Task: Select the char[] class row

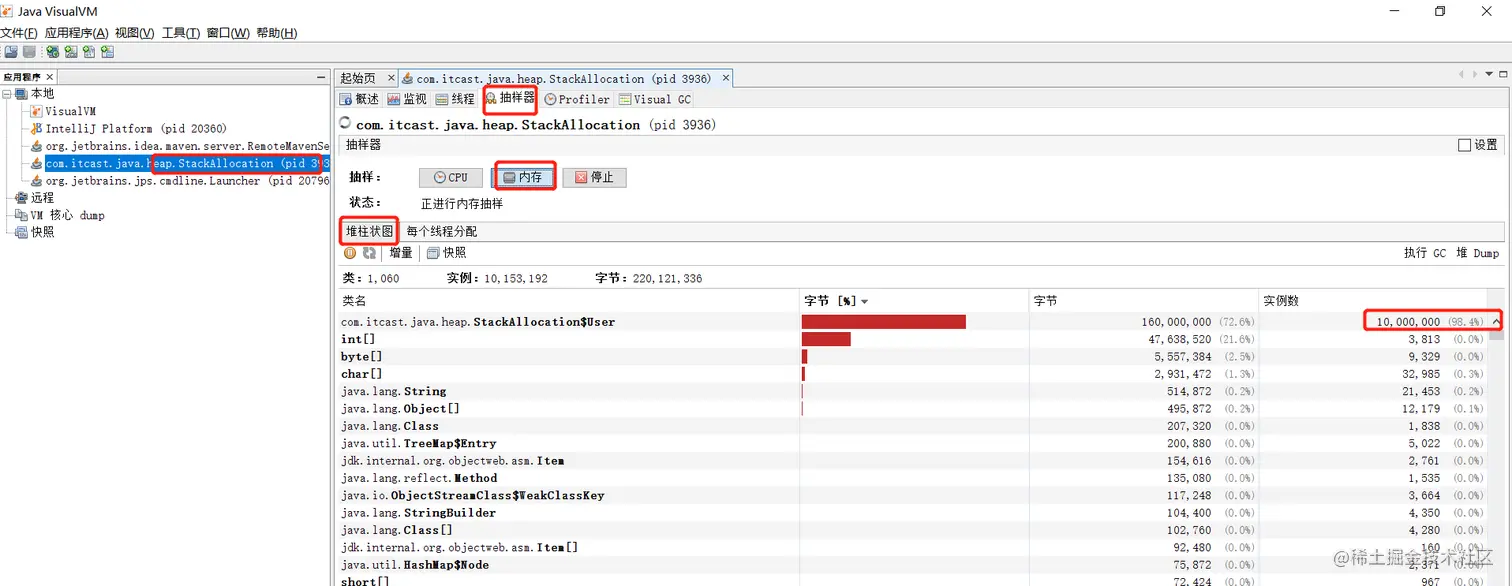Action: [x=913, y=374]
